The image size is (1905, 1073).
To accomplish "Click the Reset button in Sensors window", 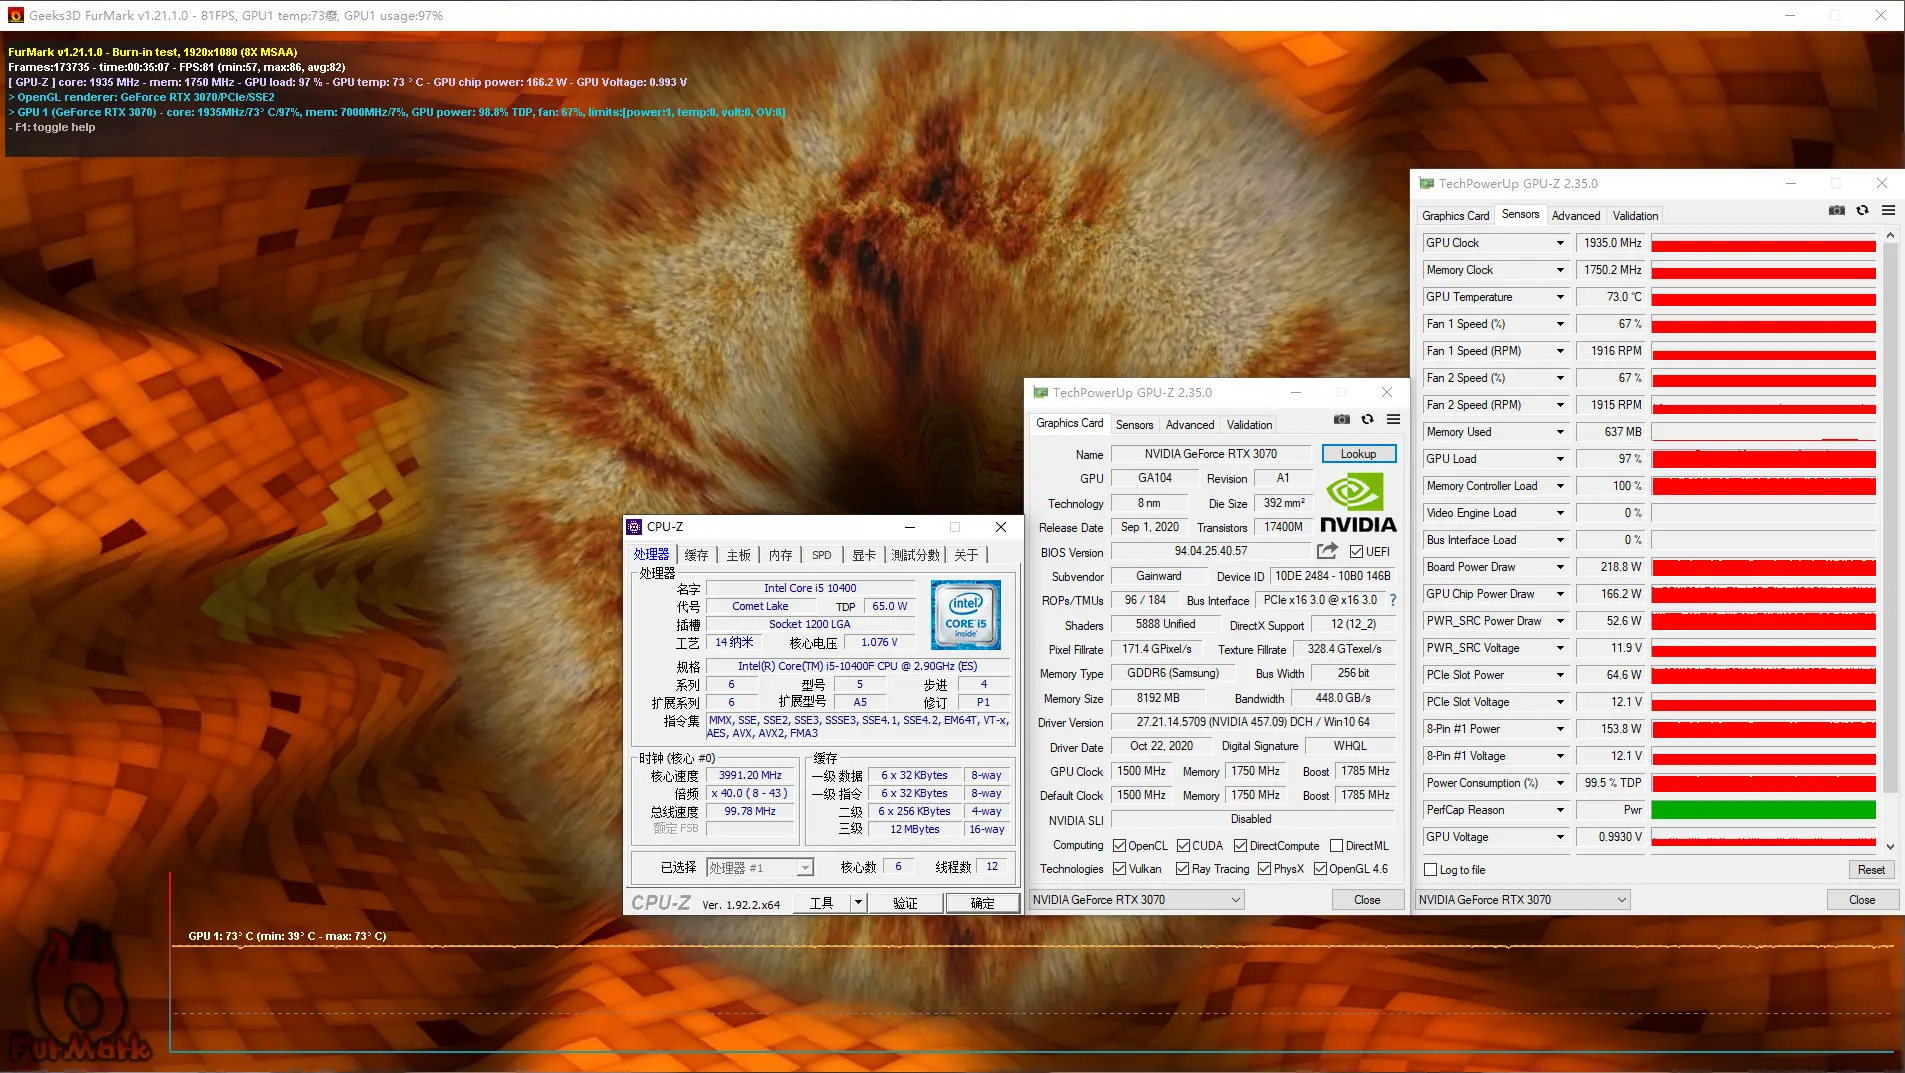I will click(x=1870, y=870).
